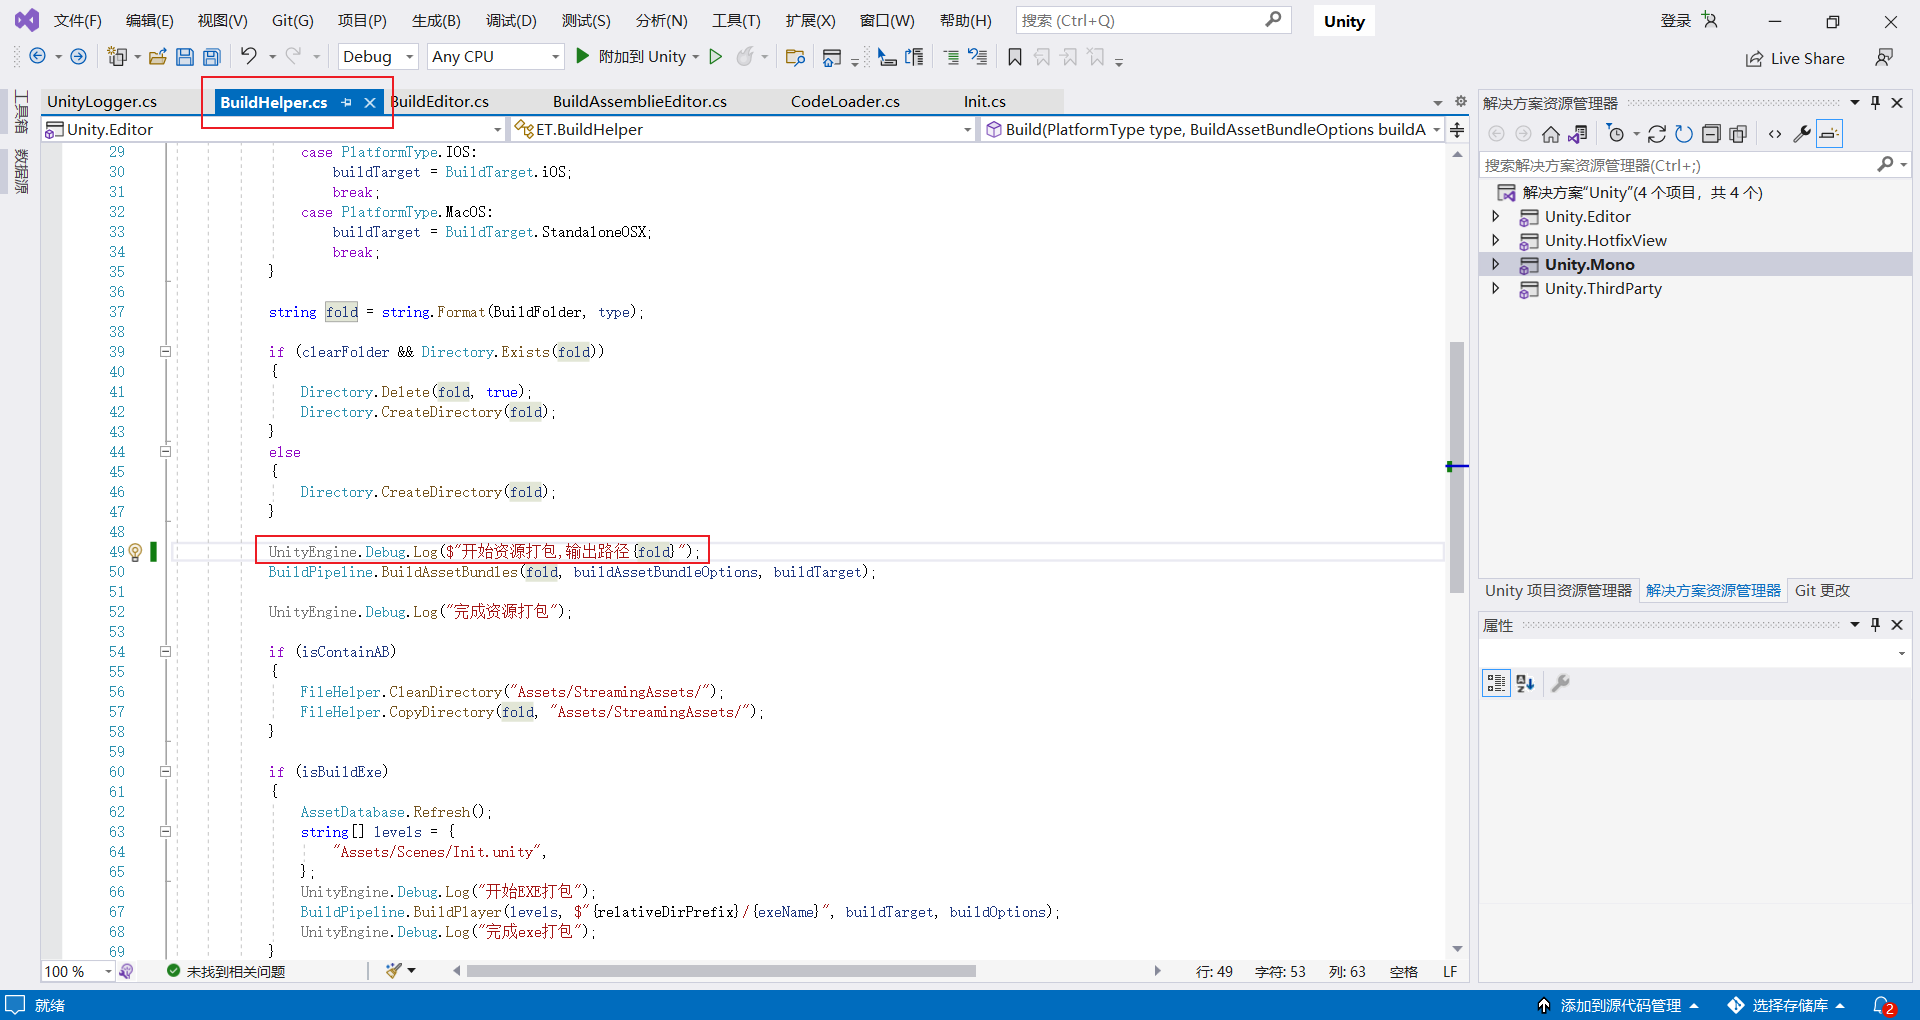Refresh the Solution Explorer
Screen dimensions: 1920x1020
(x=1684, y=134)
